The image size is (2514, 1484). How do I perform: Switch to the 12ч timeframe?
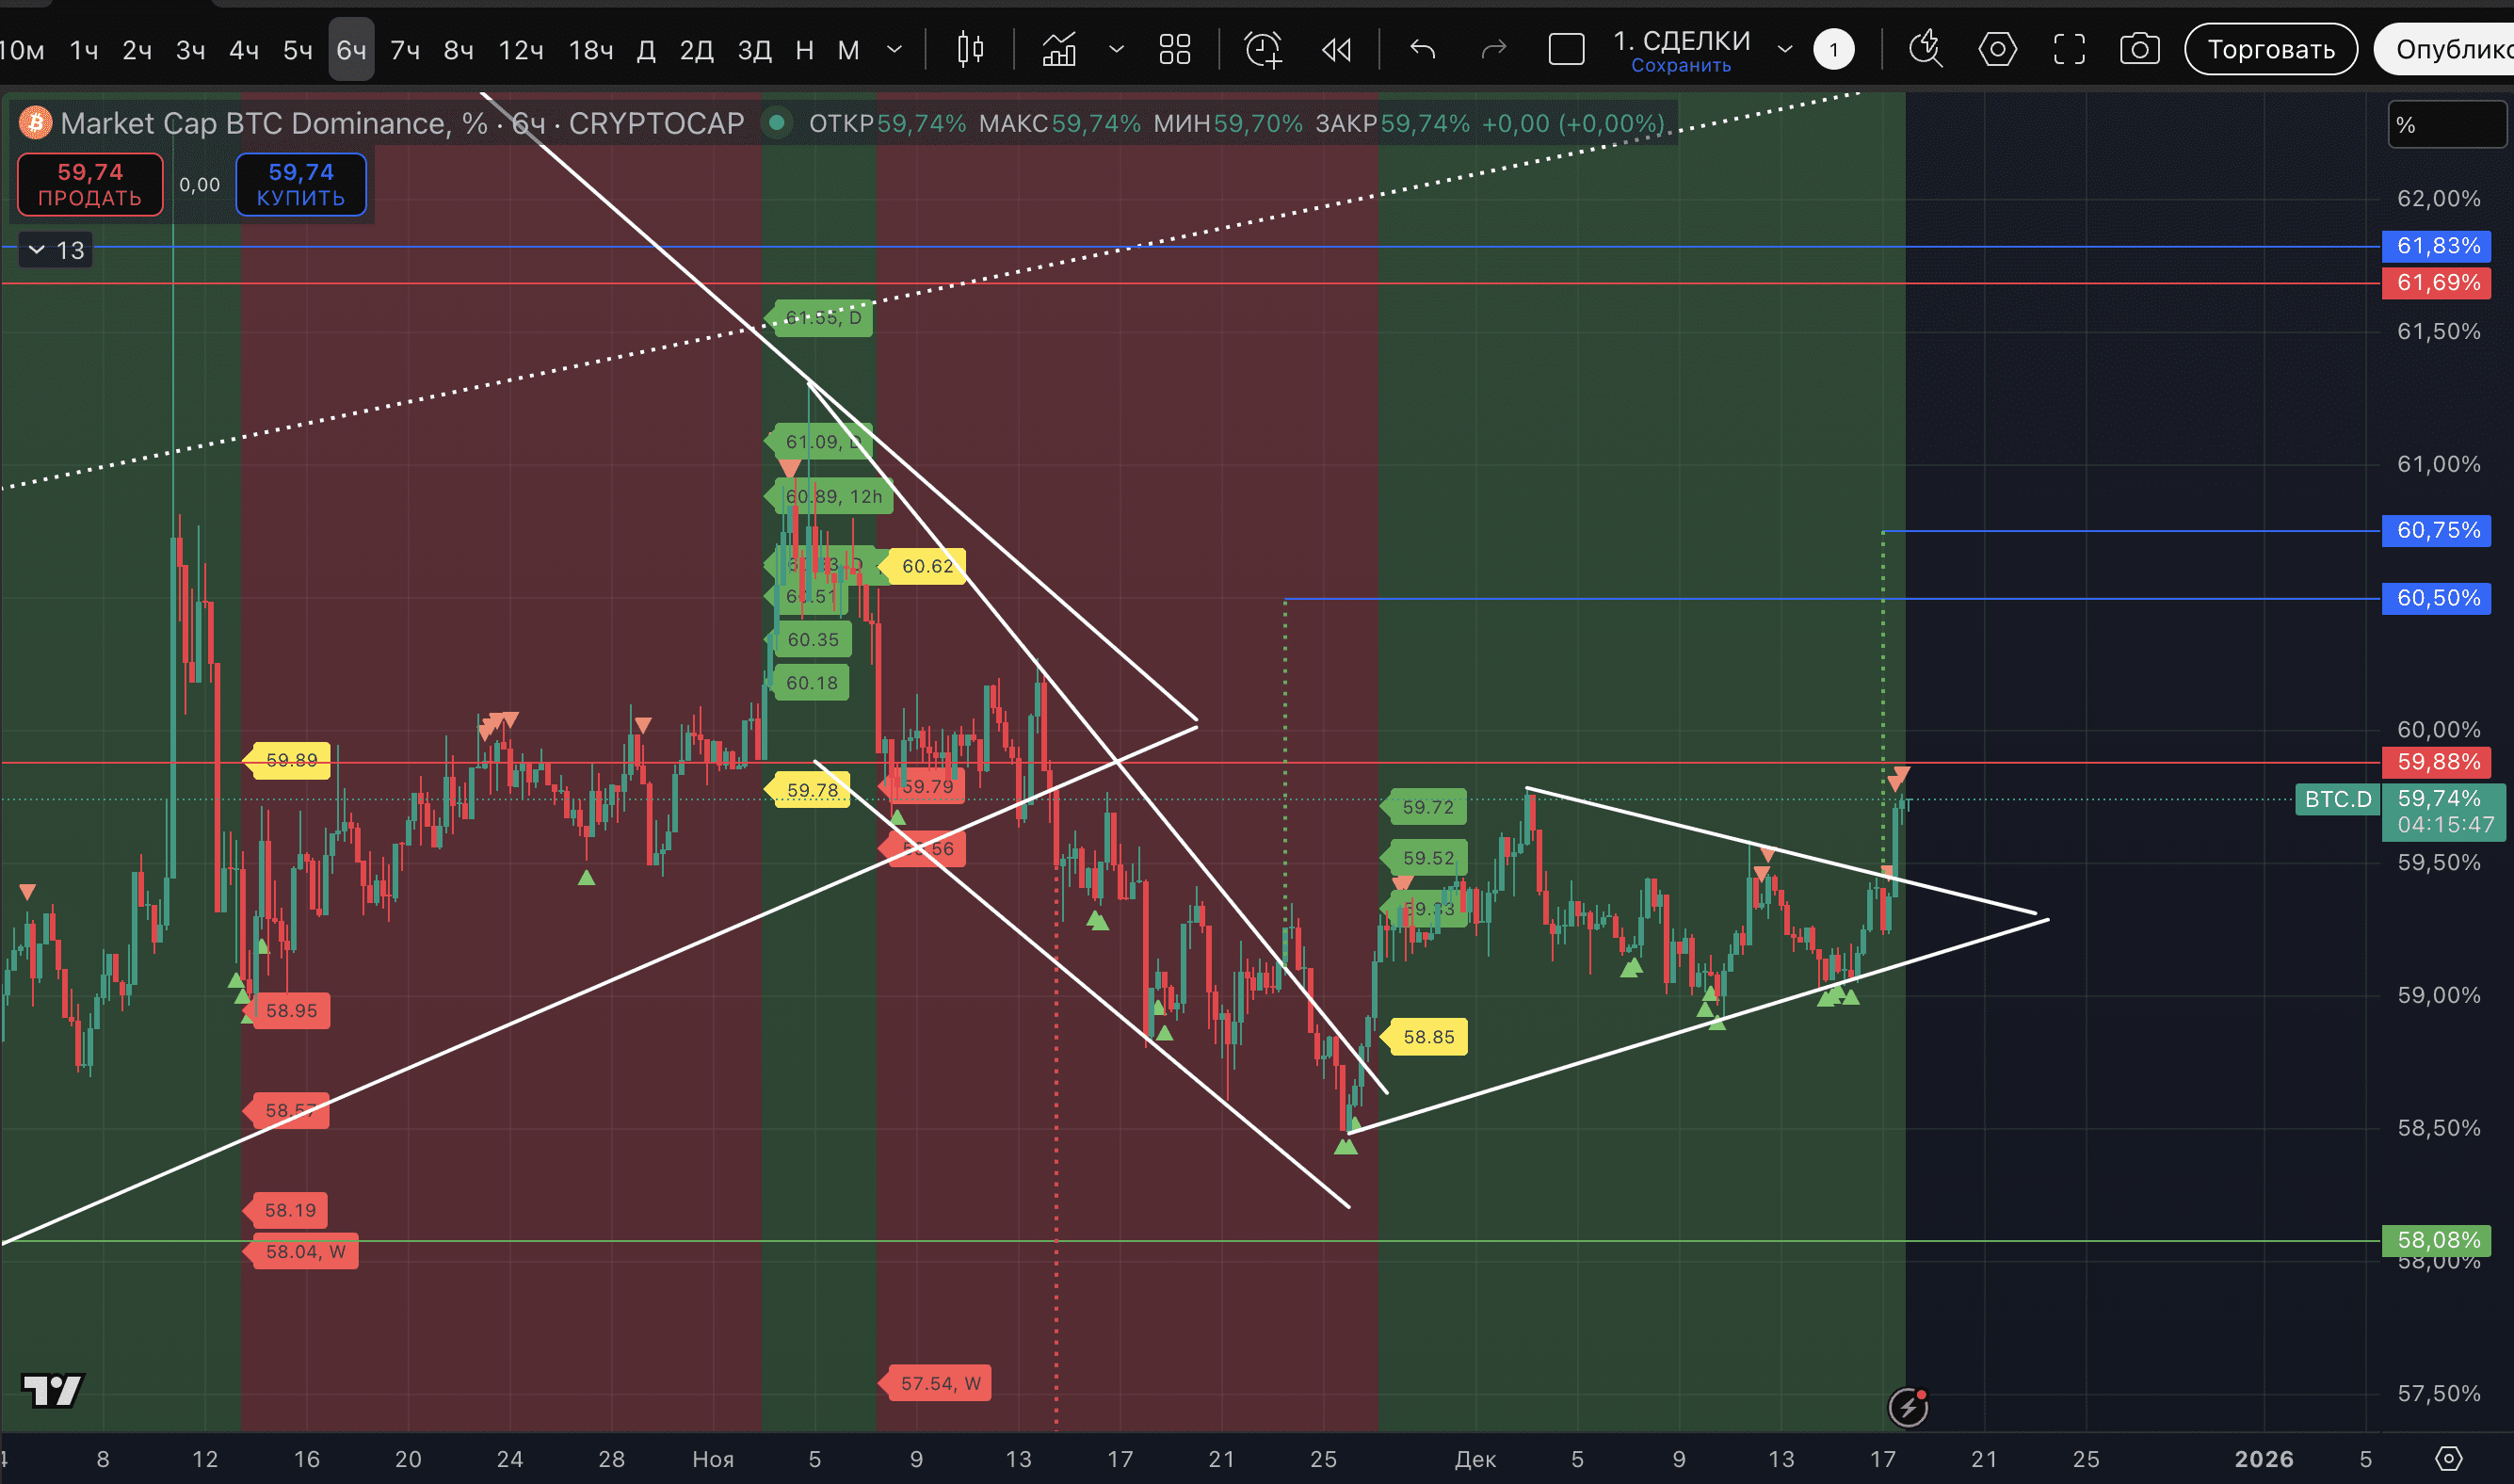(x=520, y=49)
